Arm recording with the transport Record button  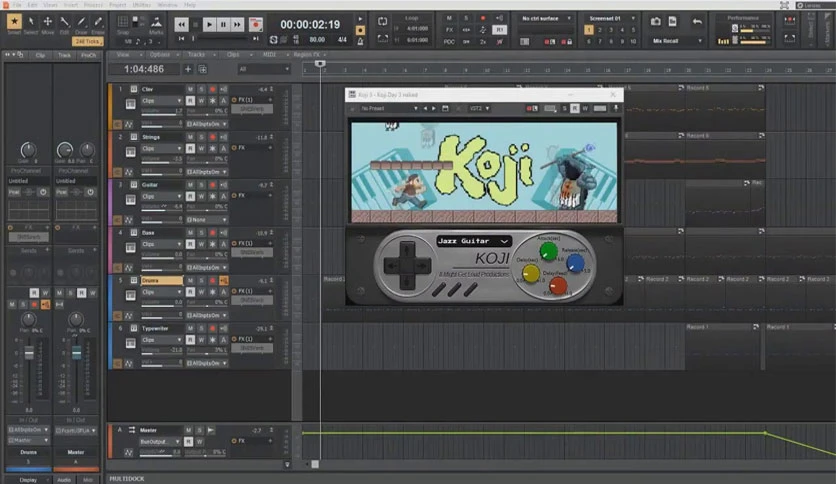(256, 25)
